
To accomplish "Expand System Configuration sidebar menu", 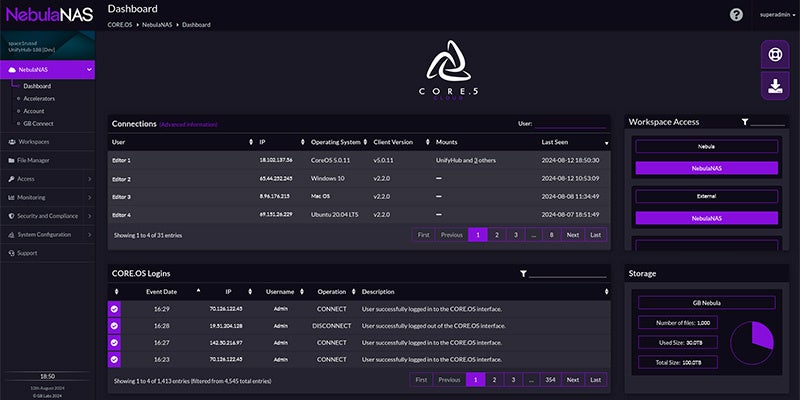I will tap(89, 235).
